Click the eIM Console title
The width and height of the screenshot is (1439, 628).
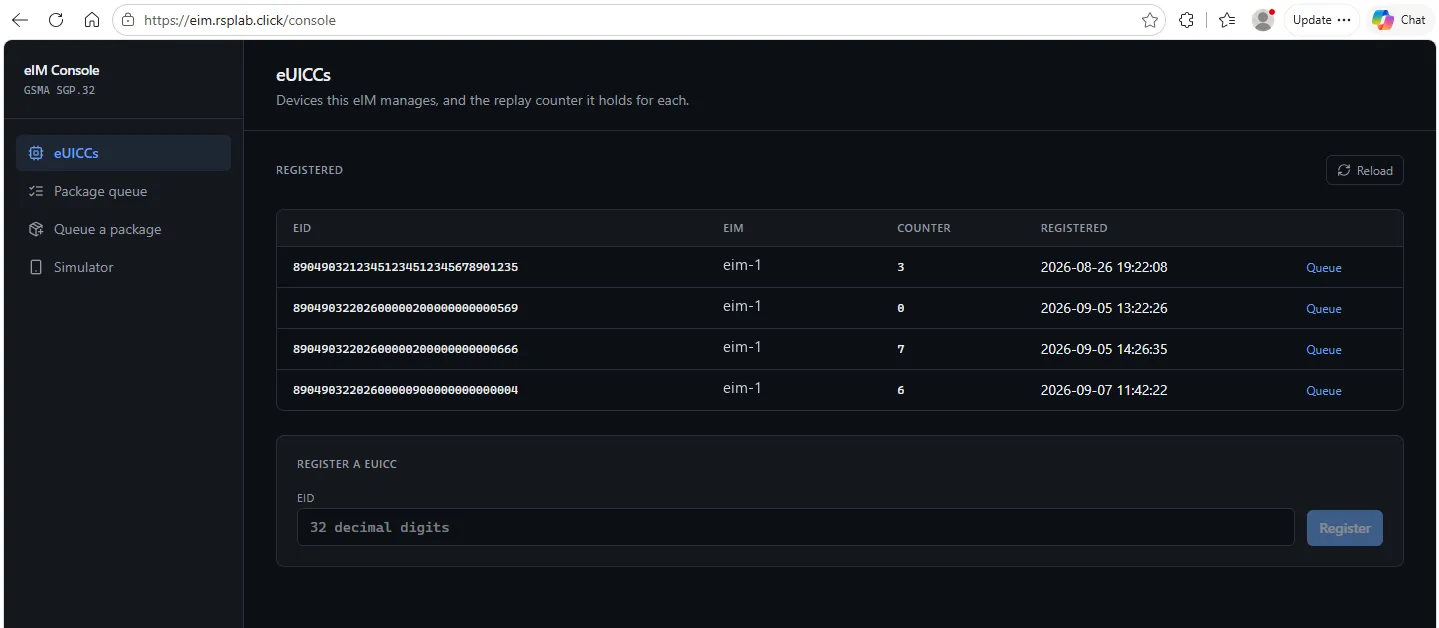click(61, 70)
